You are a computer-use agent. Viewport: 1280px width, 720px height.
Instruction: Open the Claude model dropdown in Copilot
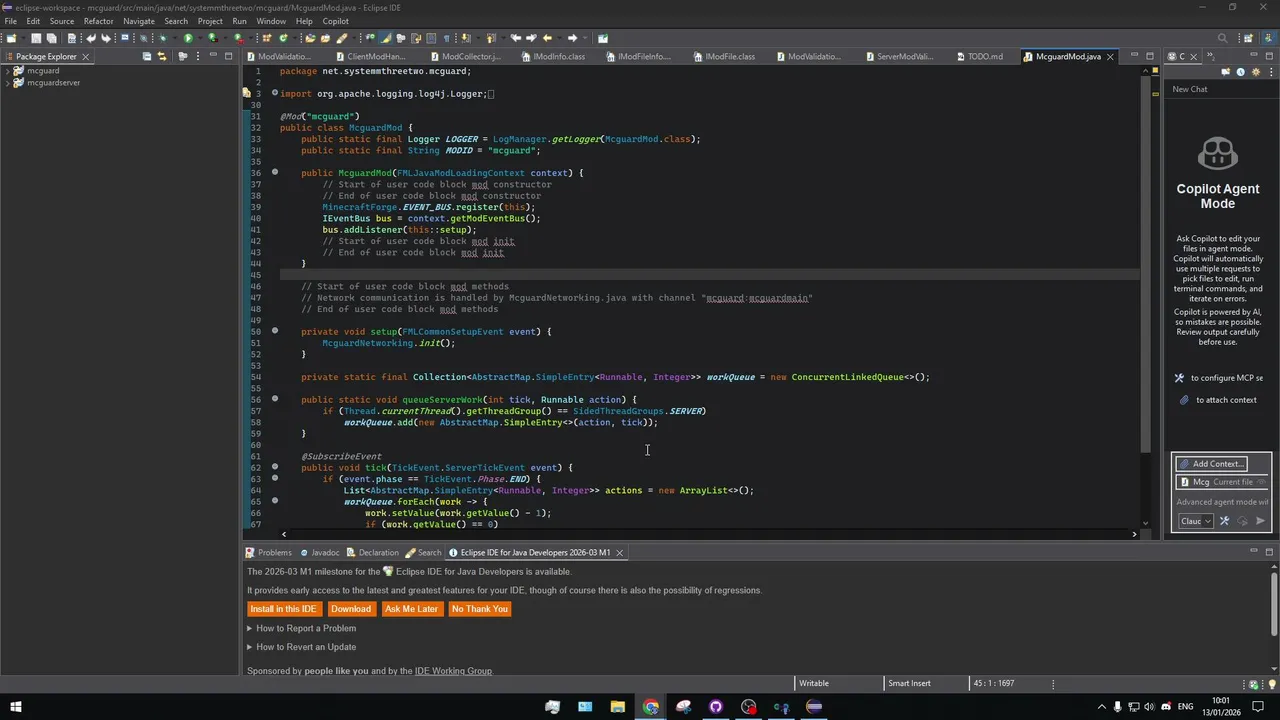[1196, 521]
